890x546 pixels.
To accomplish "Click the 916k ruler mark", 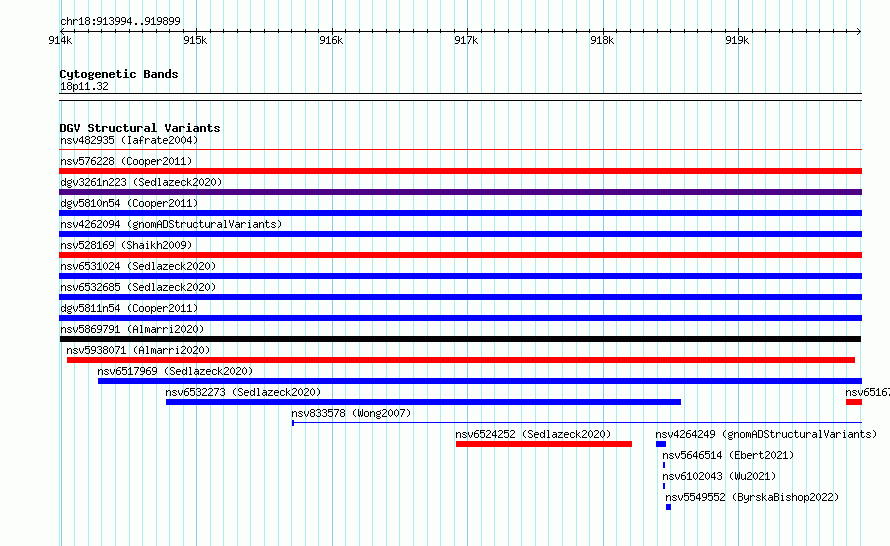I will coord(331,40).
